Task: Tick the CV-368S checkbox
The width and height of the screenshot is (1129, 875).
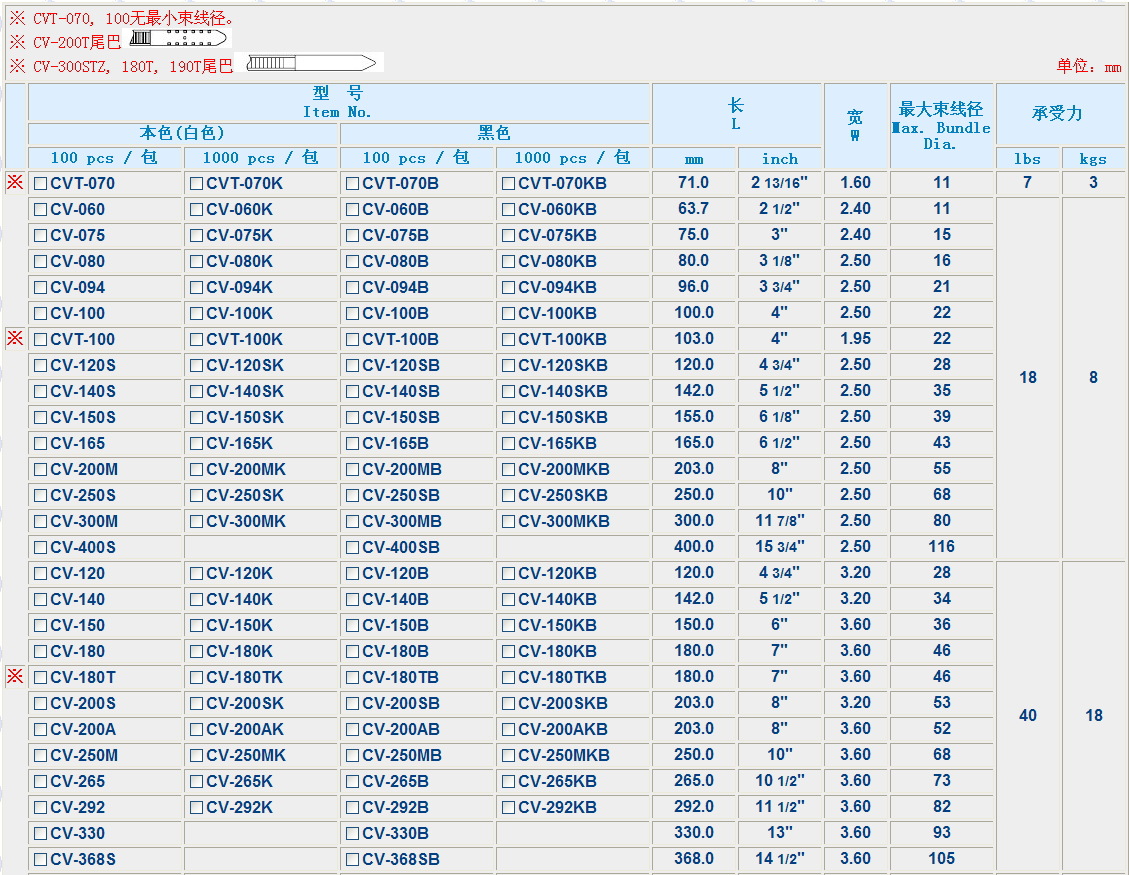Action: point(40,859)
